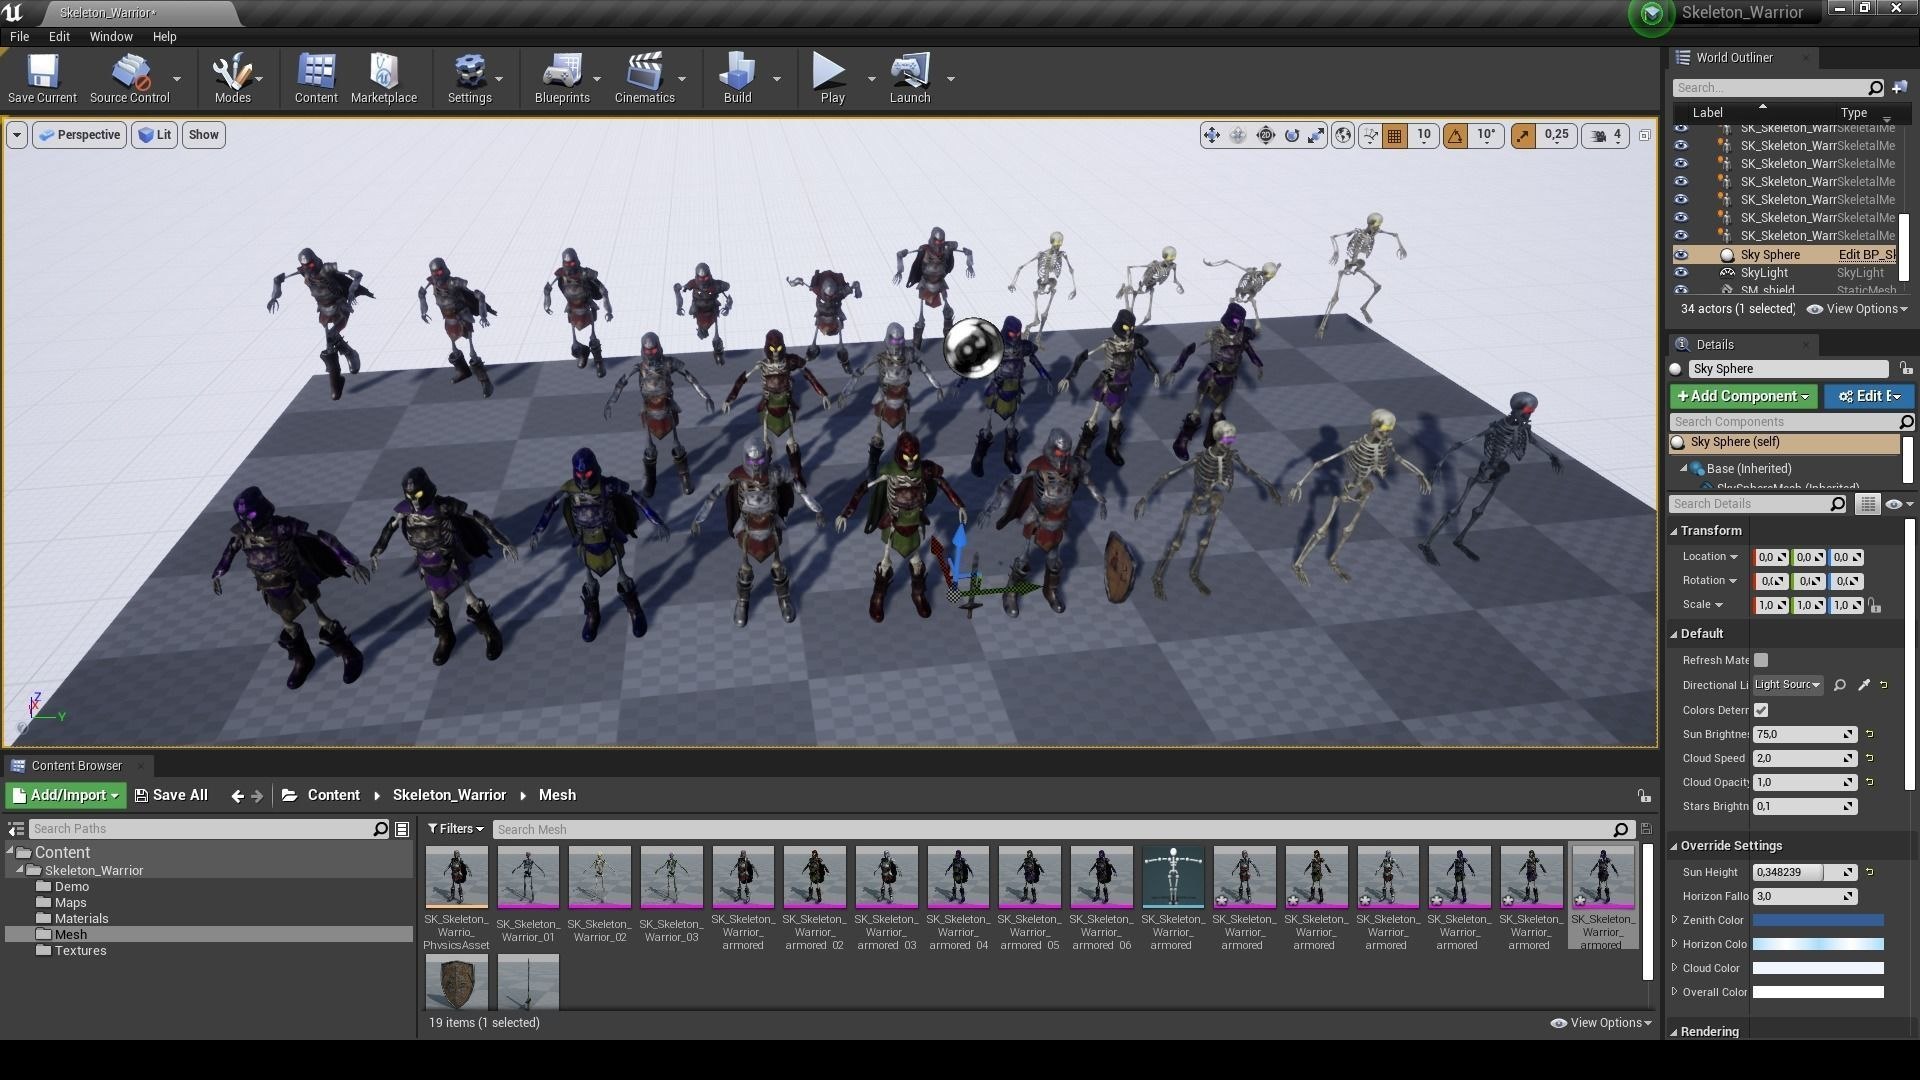Check the Refresh Material checkbox

point(1761,660)
